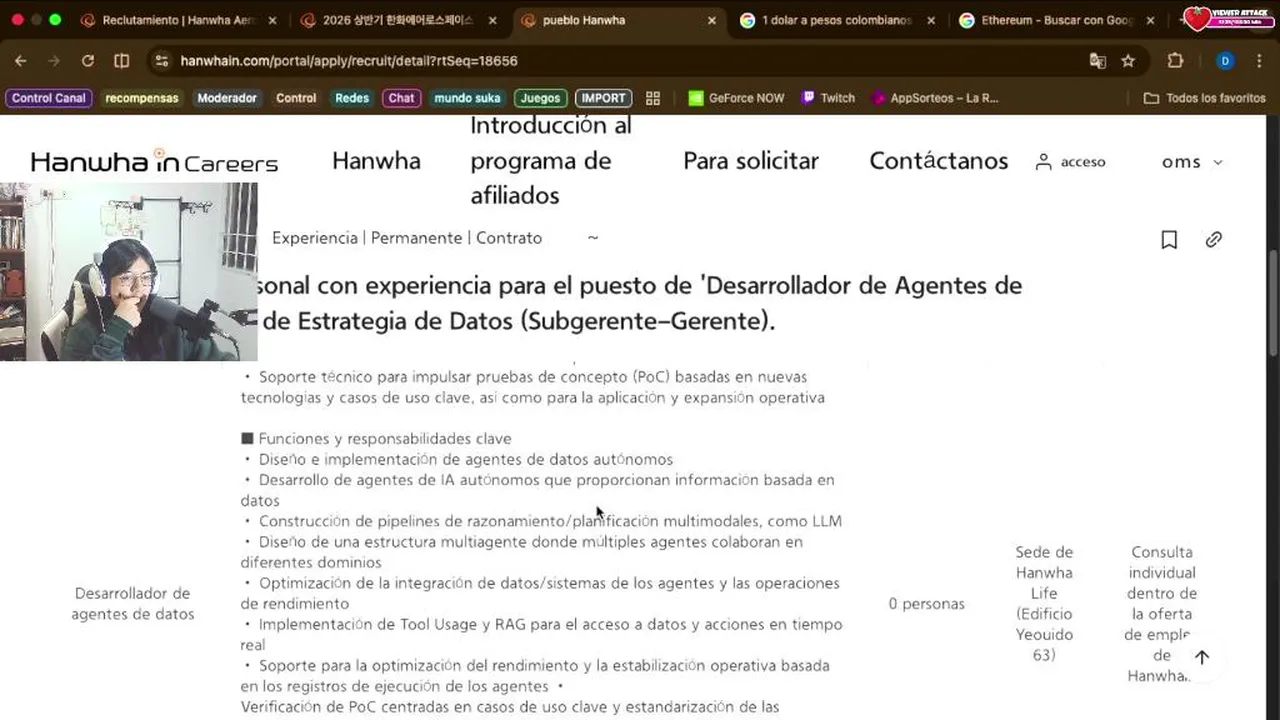Close the 1 dolar a pesos colombianos tab
This screenshot has height=720, width=1280.
tap(931, 20)
